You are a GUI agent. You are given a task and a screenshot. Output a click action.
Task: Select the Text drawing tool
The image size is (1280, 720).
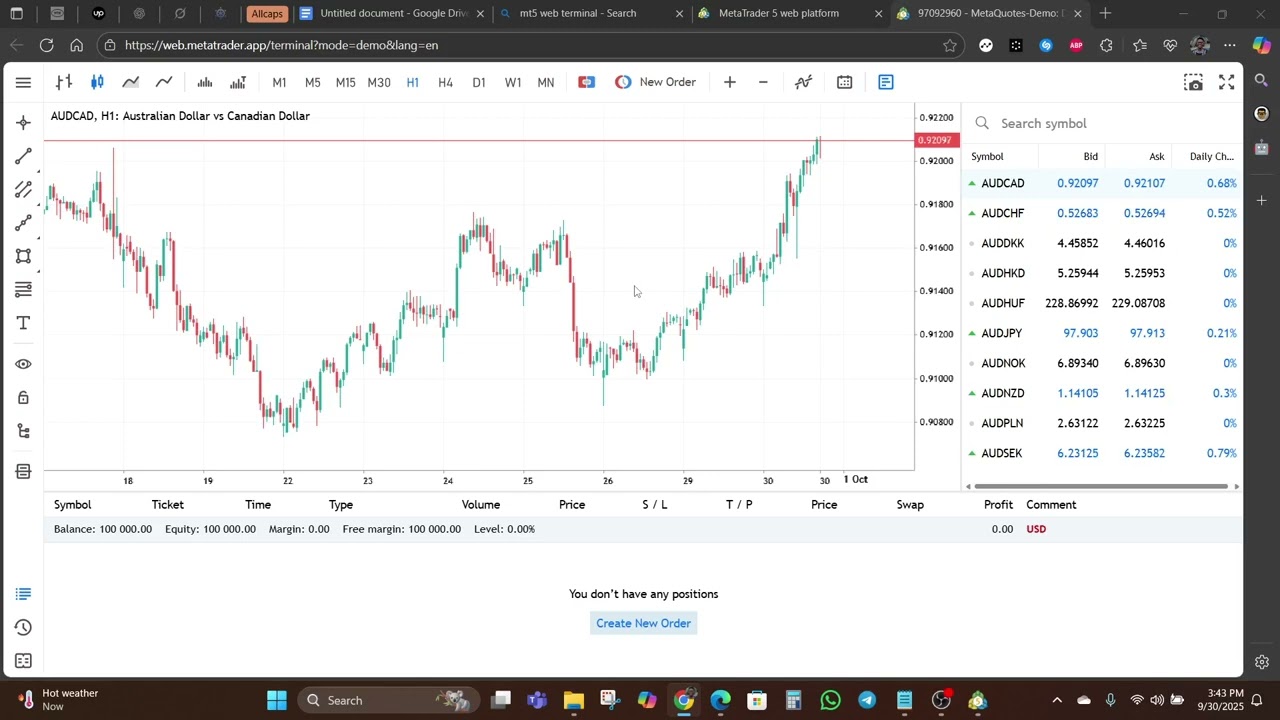point(23,323)
